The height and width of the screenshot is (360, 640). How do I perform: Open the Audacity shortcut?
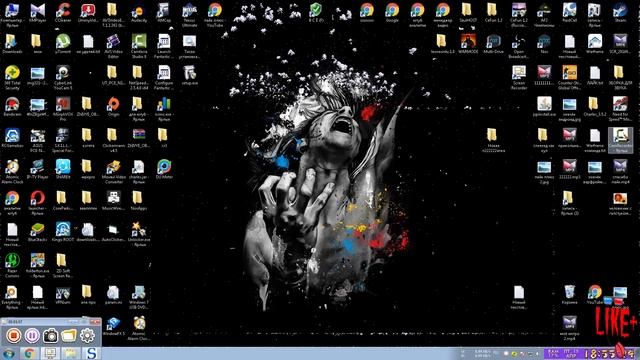click(x=139, y=13)
